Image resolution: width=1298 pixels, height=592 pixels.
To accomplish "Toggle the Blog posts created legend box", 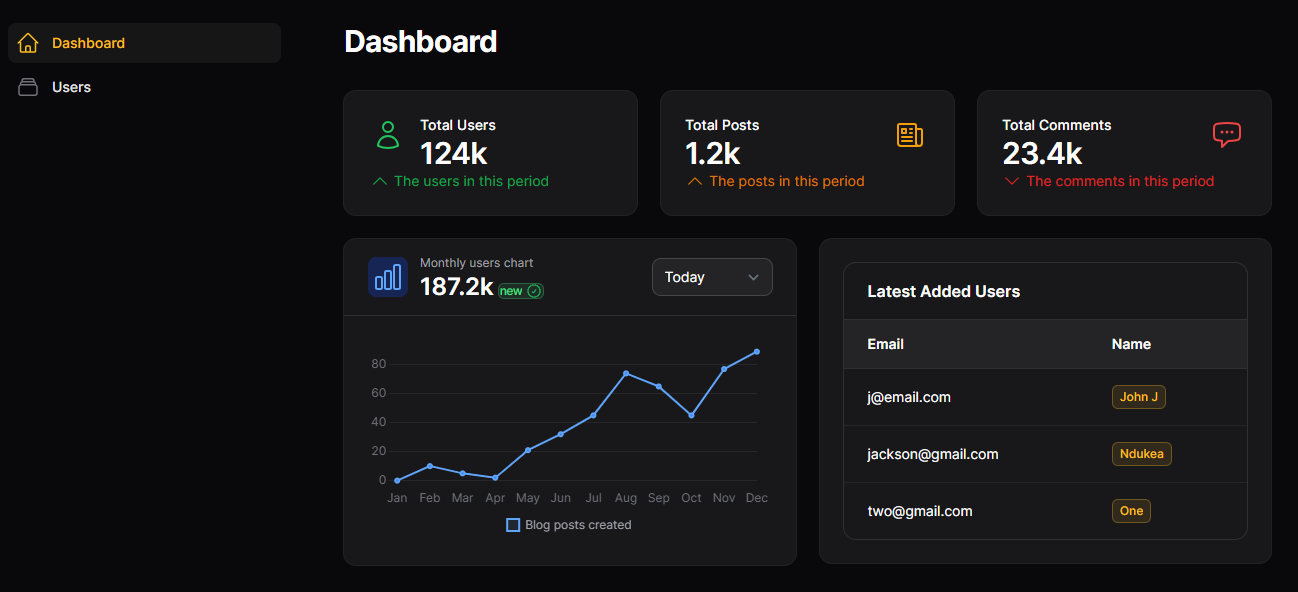I will pos(513,525).
